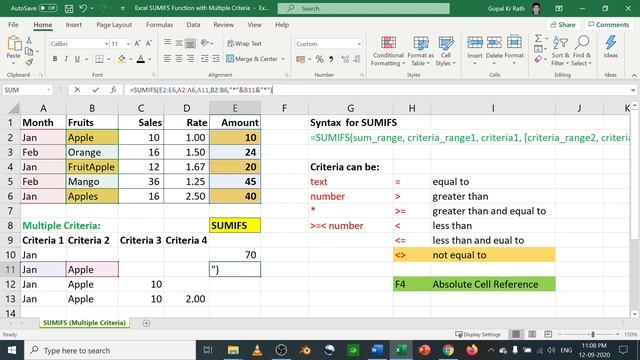Click the Insert Function fx icon
The width and height of the screenshot is (640, 360).
[113, 90]
